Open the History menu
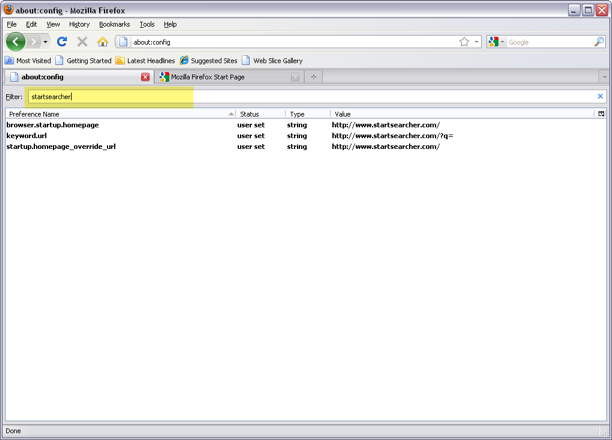This screenshot has width=612, height=440. (79, 24)
